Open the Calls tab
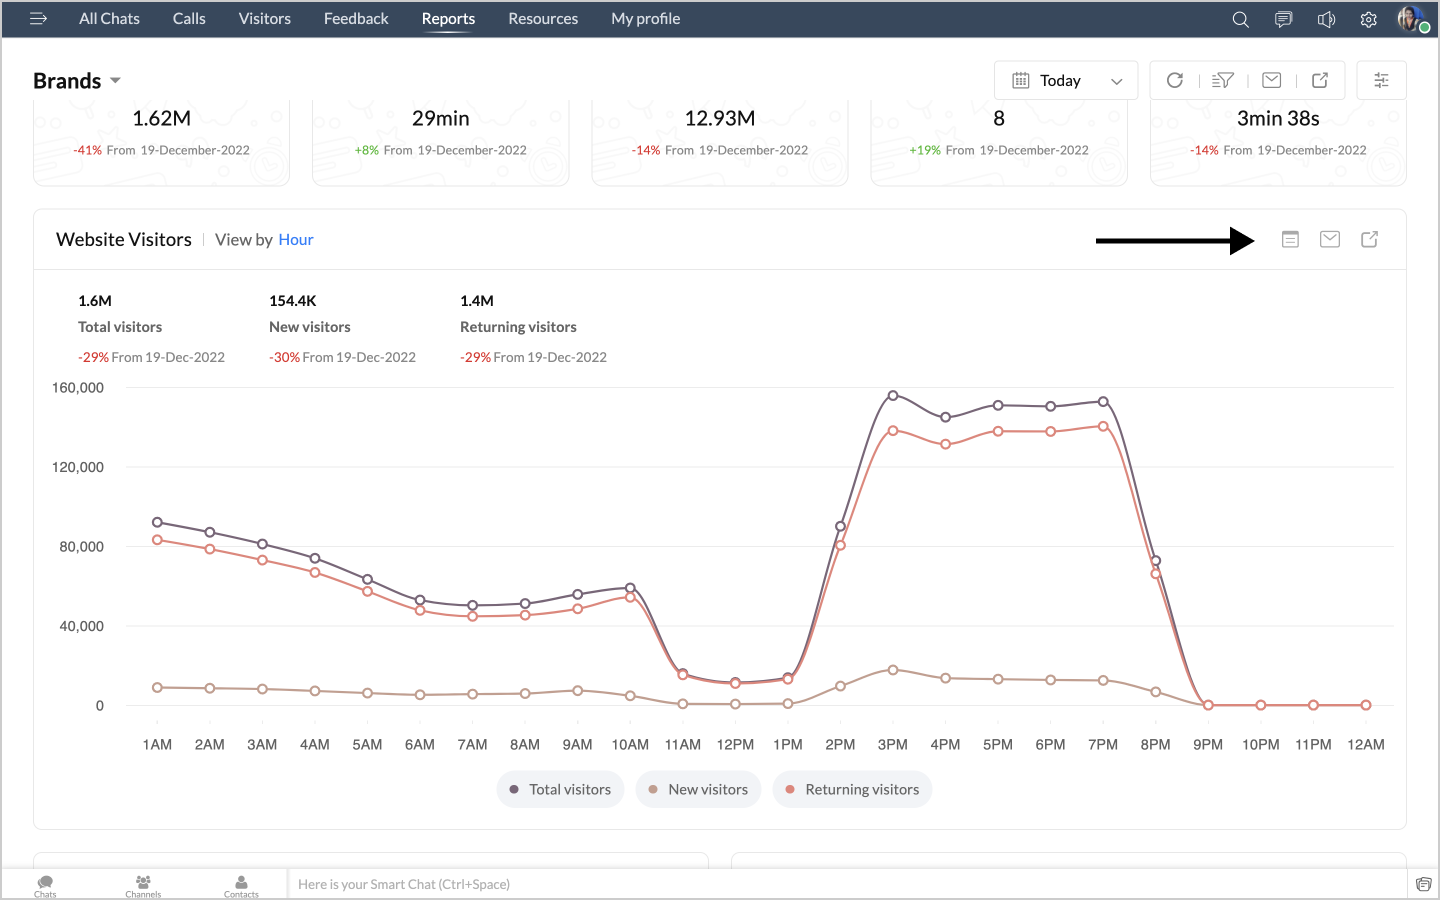 (x=189, y=19)
